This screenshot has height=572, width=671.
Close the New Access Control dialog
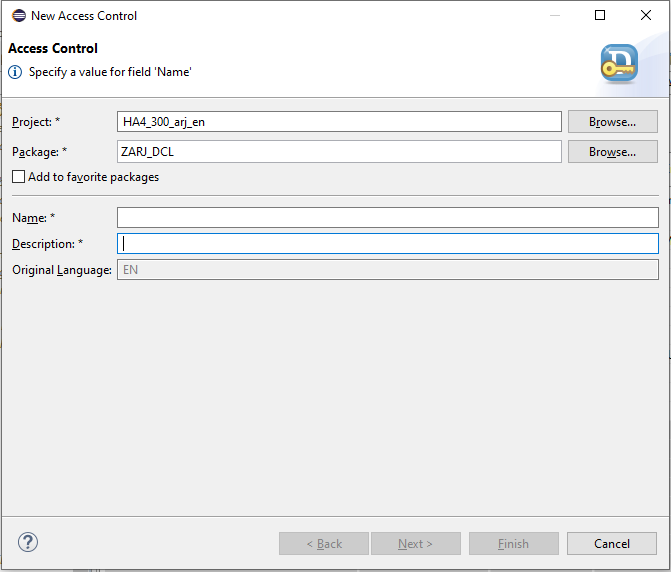coord(646,15)
